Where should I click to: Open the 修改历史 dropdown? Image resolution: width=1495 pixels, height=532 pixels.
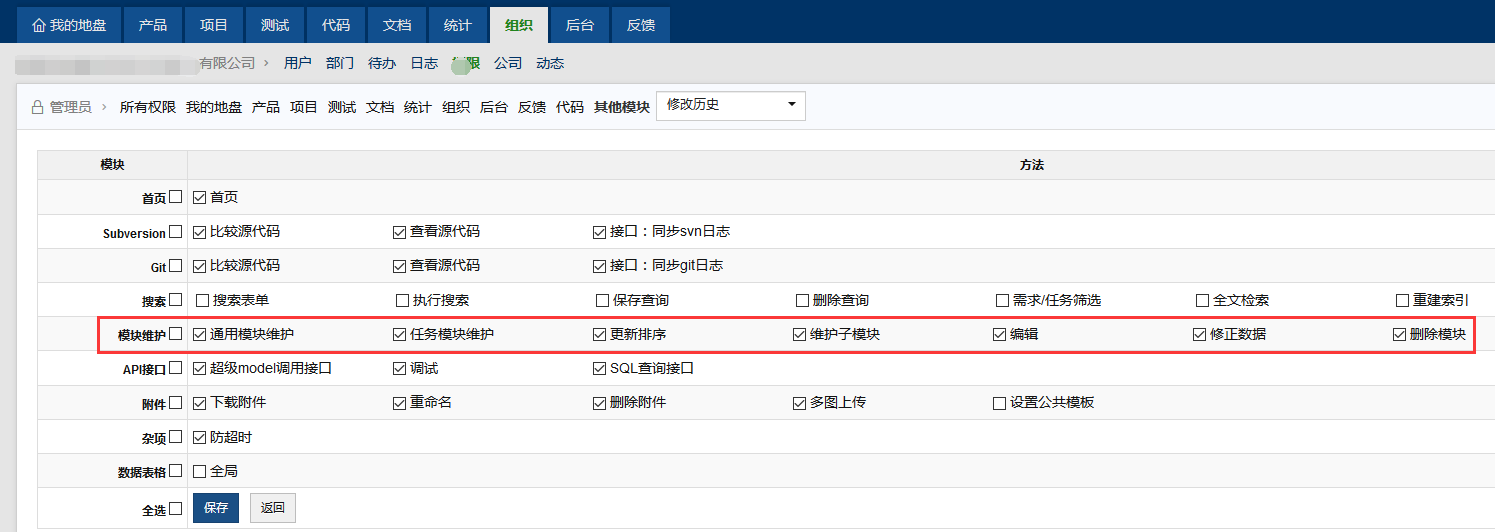pos(730,105)
